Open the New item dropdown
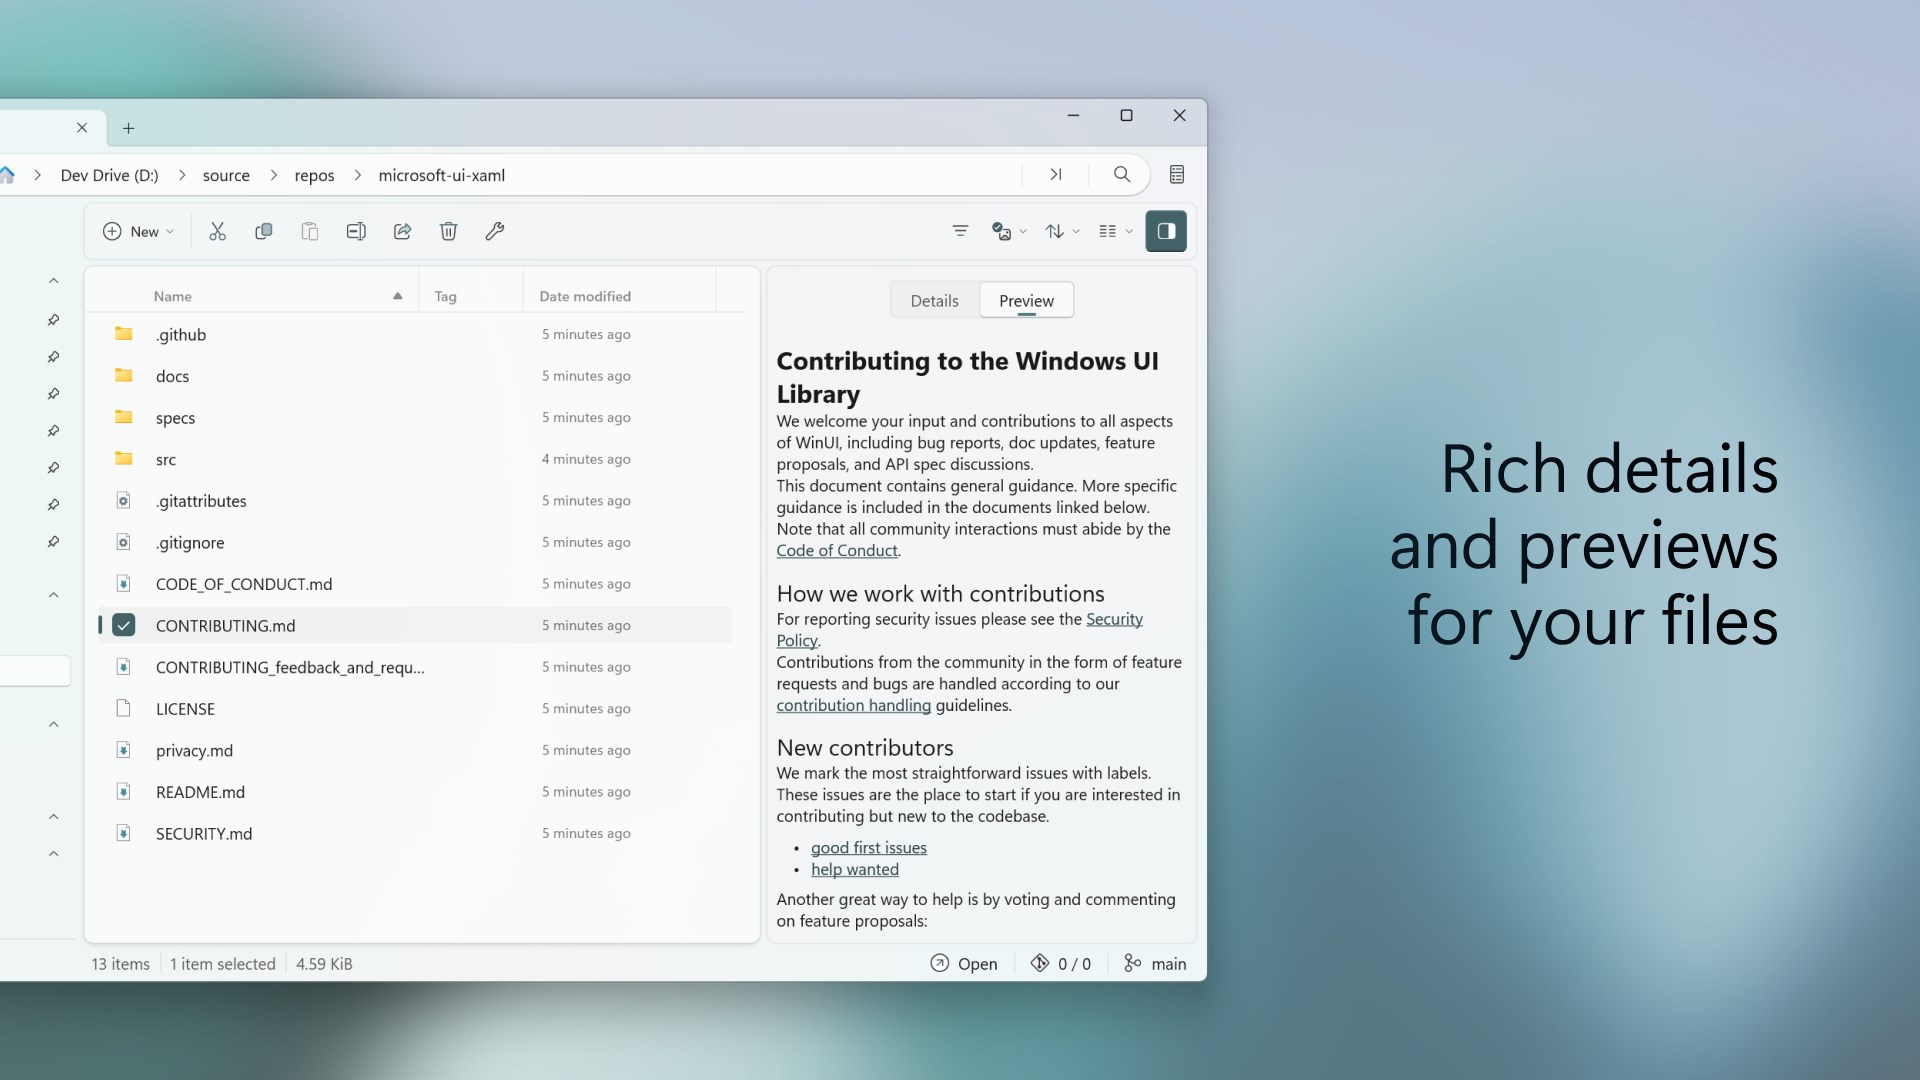This screenshot has width=1920, height=1080. pos(137,231)
